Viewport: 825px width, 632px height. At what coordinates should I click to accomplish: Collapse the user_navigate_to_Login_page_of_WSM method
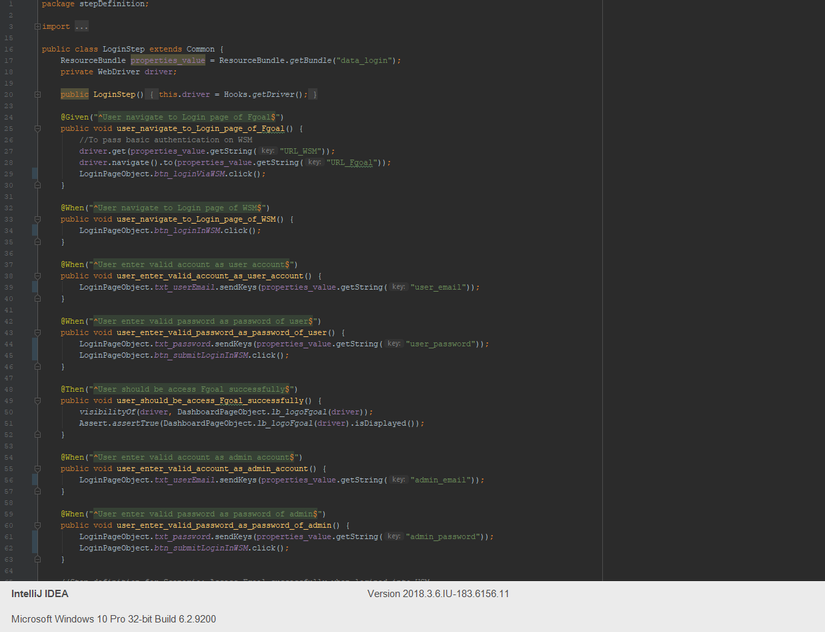pos(37,219)
